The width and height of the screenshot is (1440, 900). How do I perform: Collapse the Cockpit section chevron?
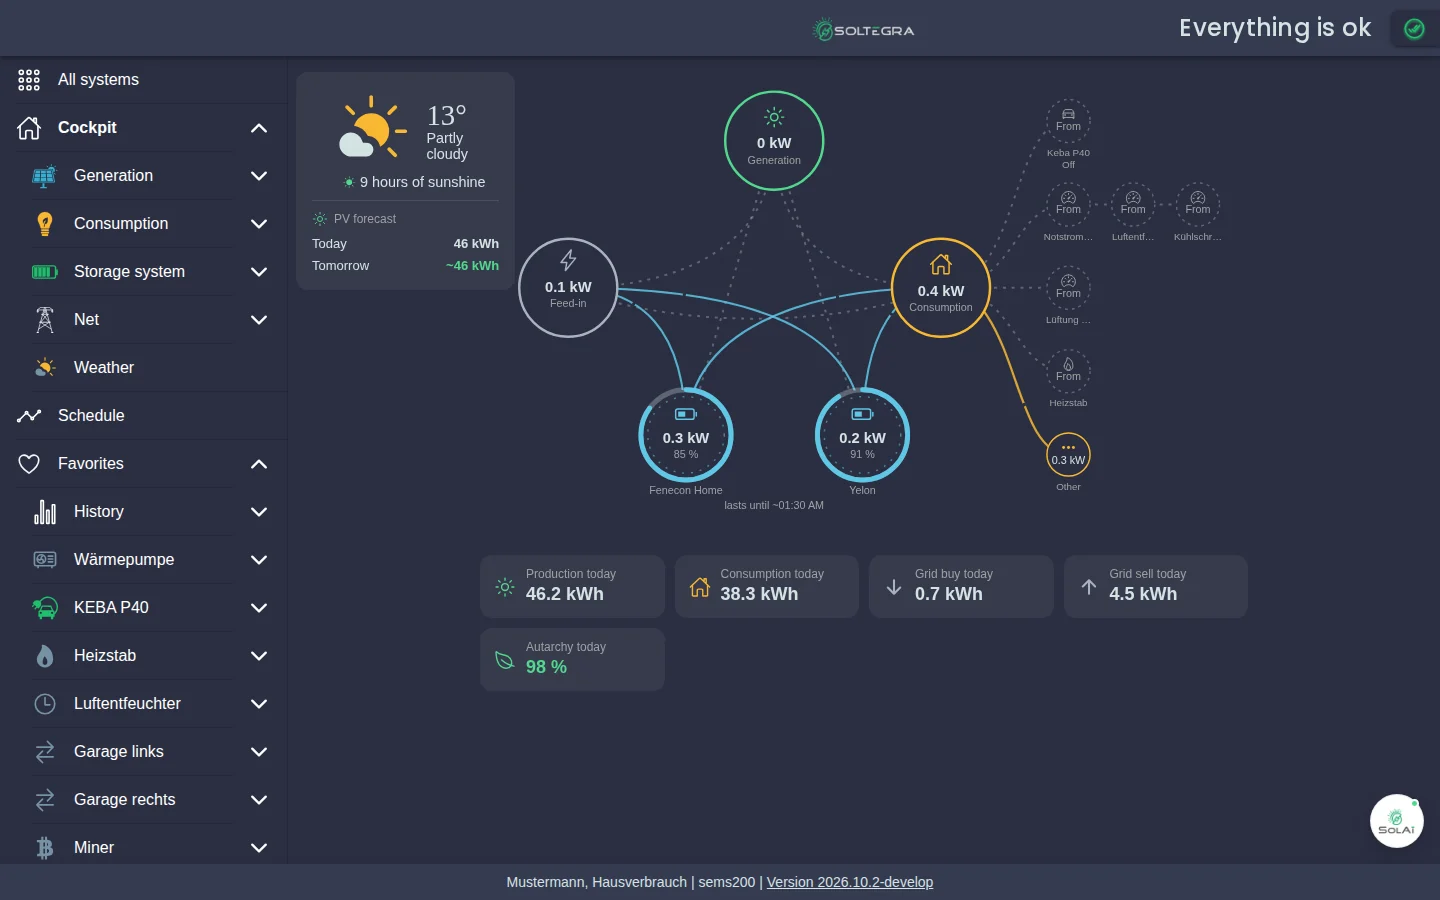click(259, 128)
